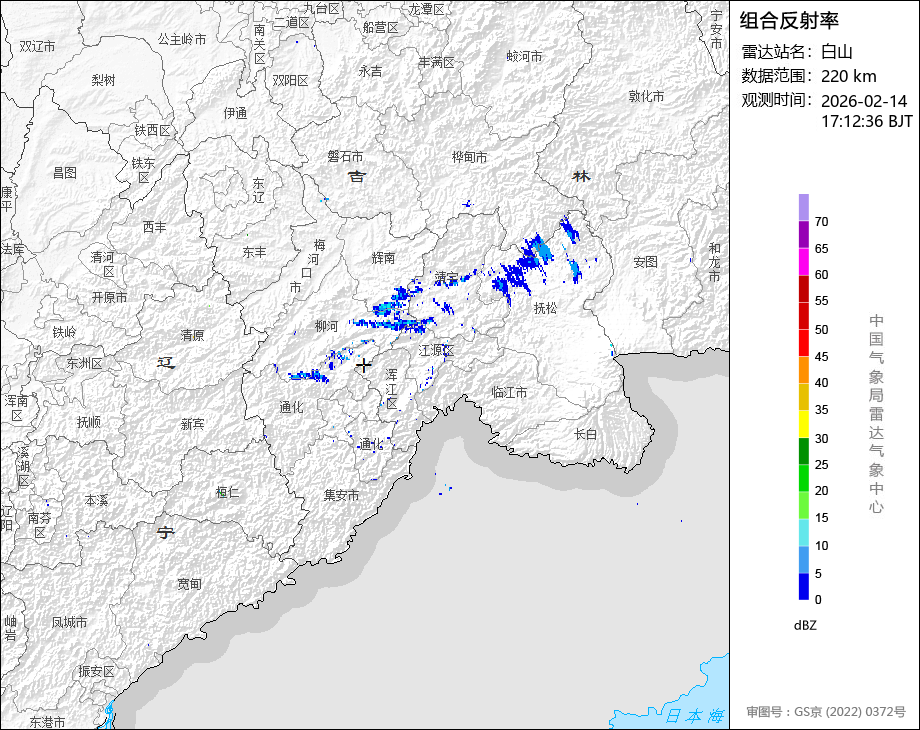
Task: Click the 观测时间 label
Action: 777,100
